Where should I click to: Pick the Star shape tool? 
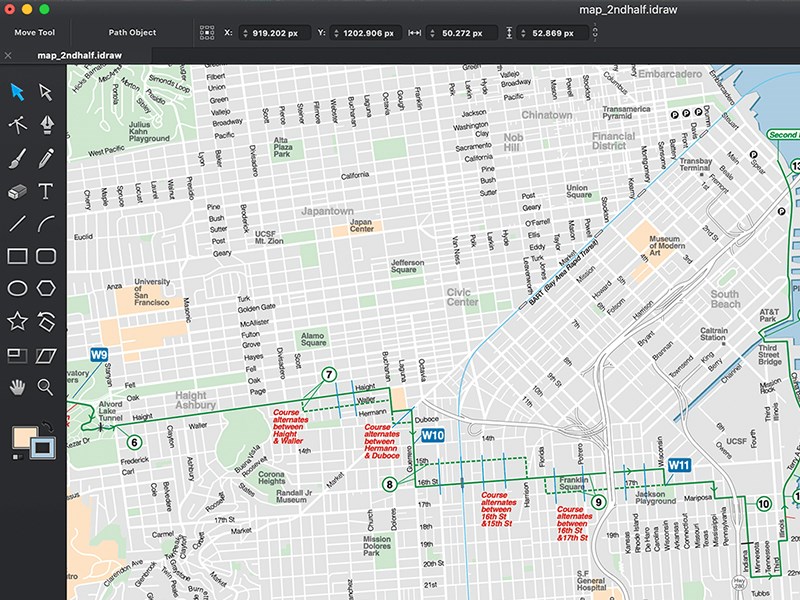[x=17, y=321]
